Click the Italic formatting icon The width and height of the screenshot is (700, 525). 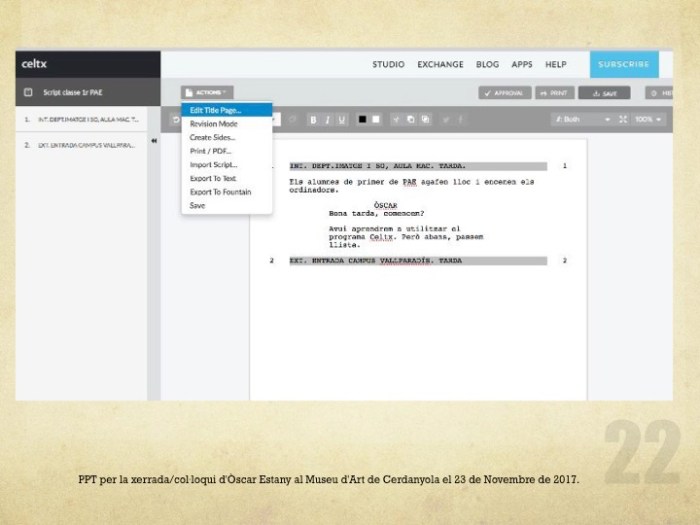click(328, 119)
